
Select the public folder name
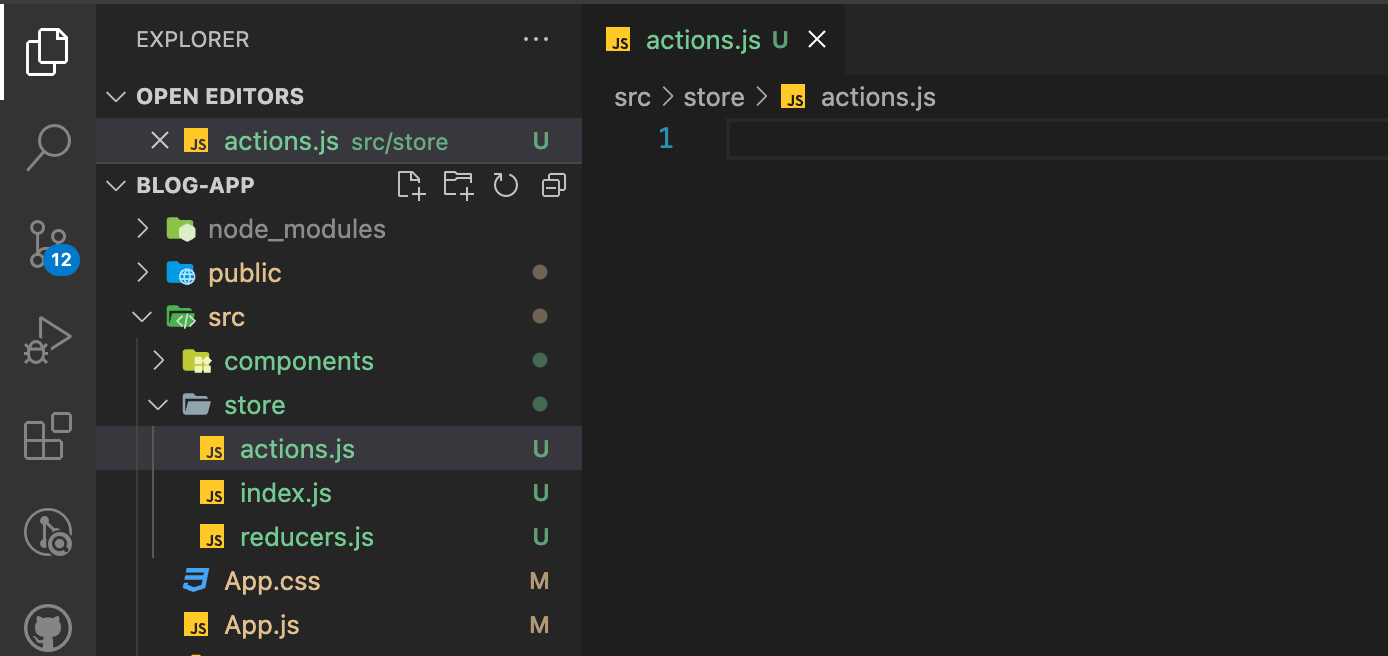click(x=245, y=273)
